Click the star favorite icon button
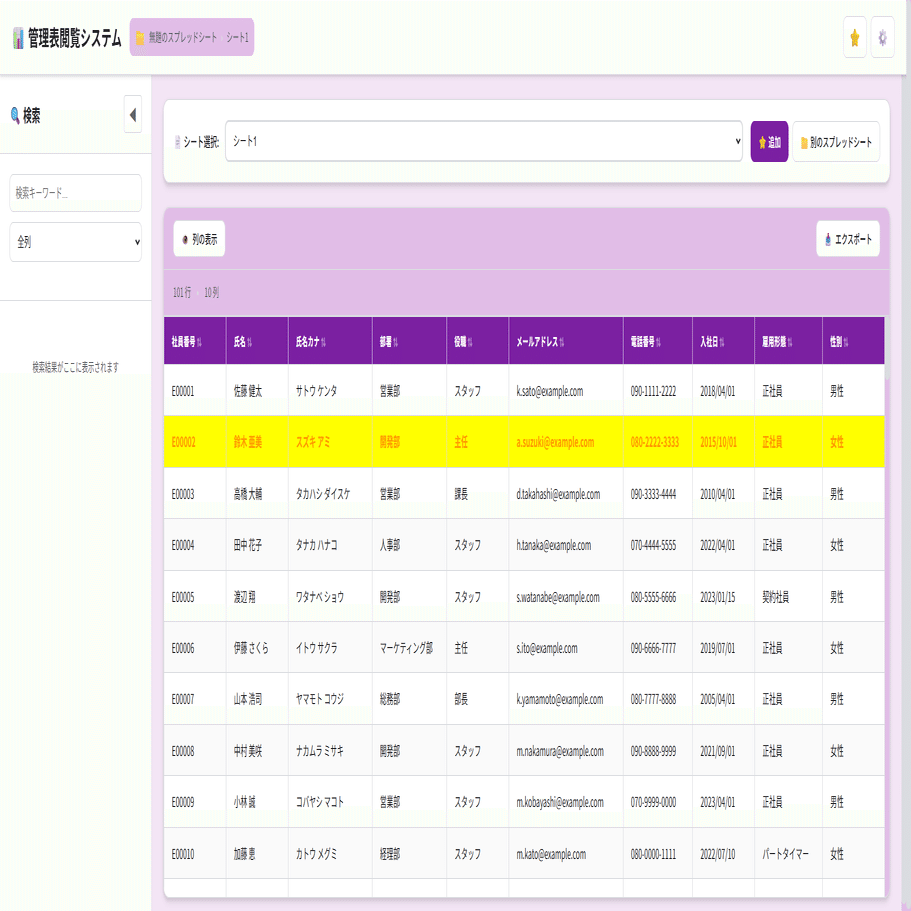Image resolution: width=911 pixels, height=911 pixels. point(855,38)
